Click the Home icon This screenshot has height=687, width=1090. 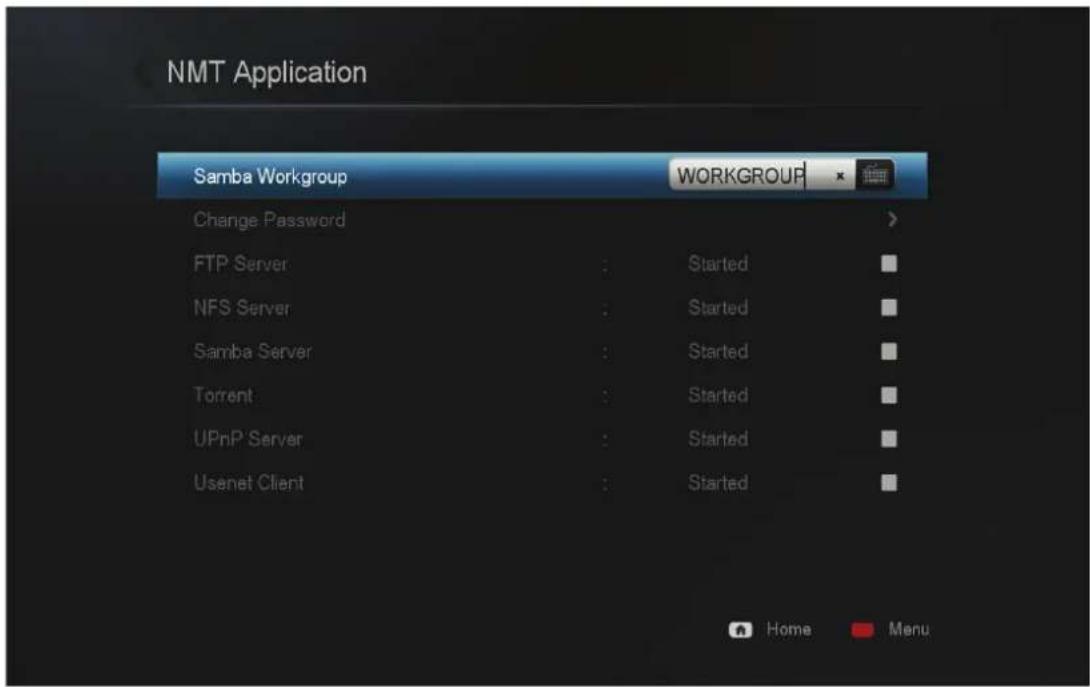tap(740, 630)
